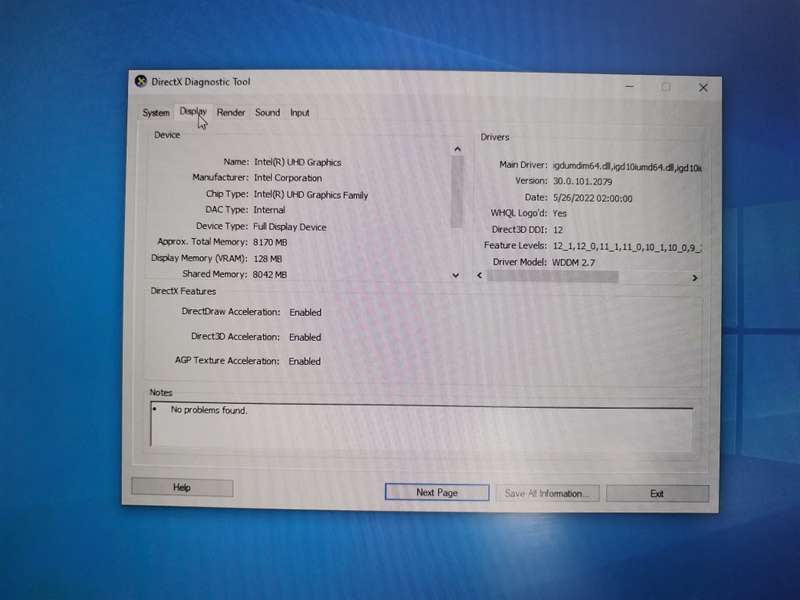Switch to the Sound tab
The image size is (800, 600).
coord(267,112)
